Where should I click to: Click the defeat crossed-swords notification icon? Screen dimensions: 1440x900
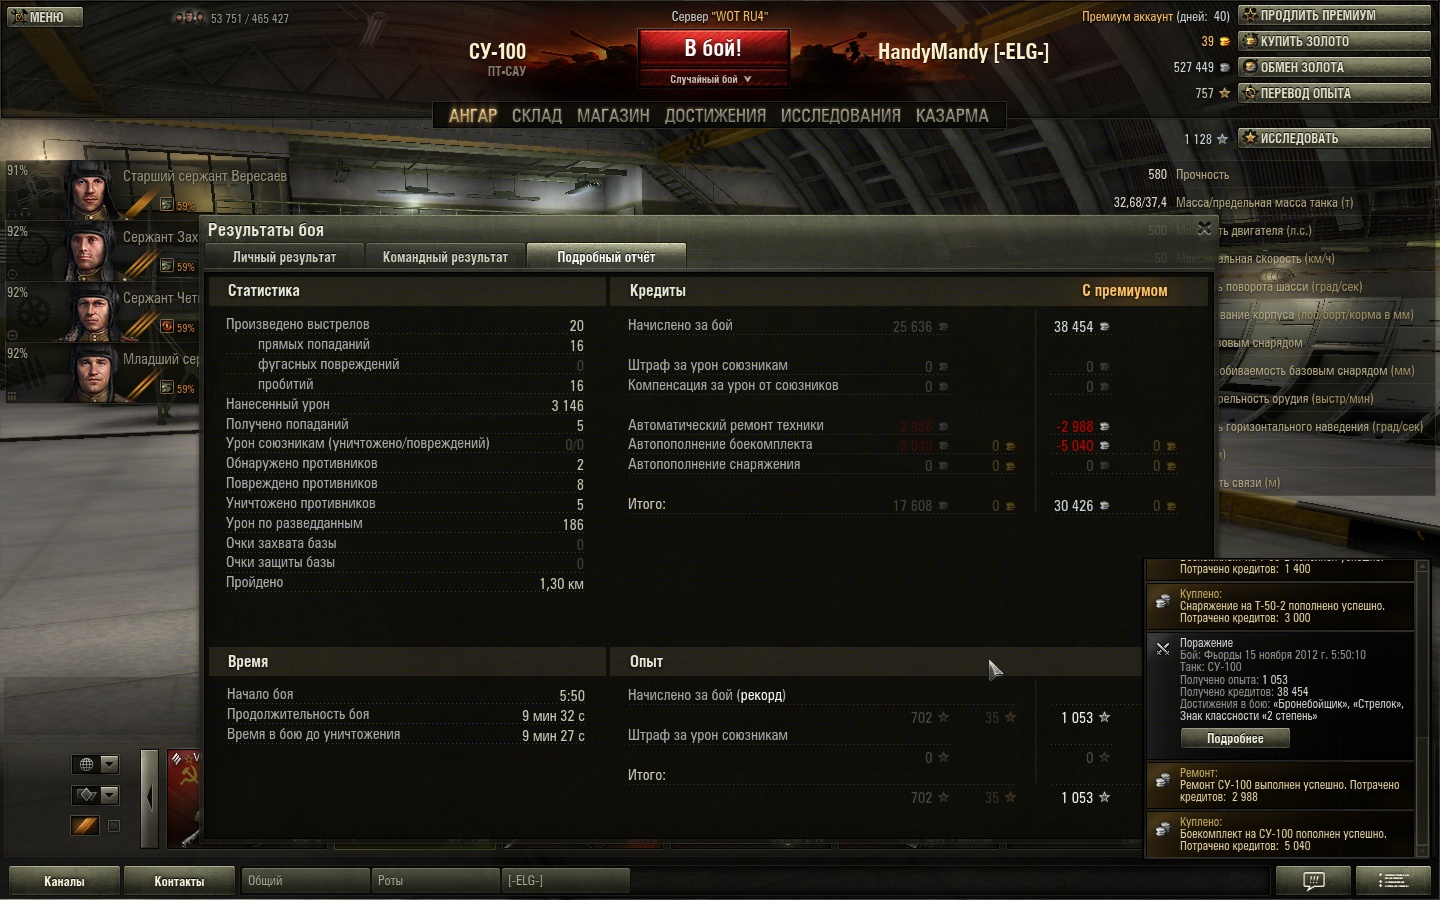[1162, 649]
